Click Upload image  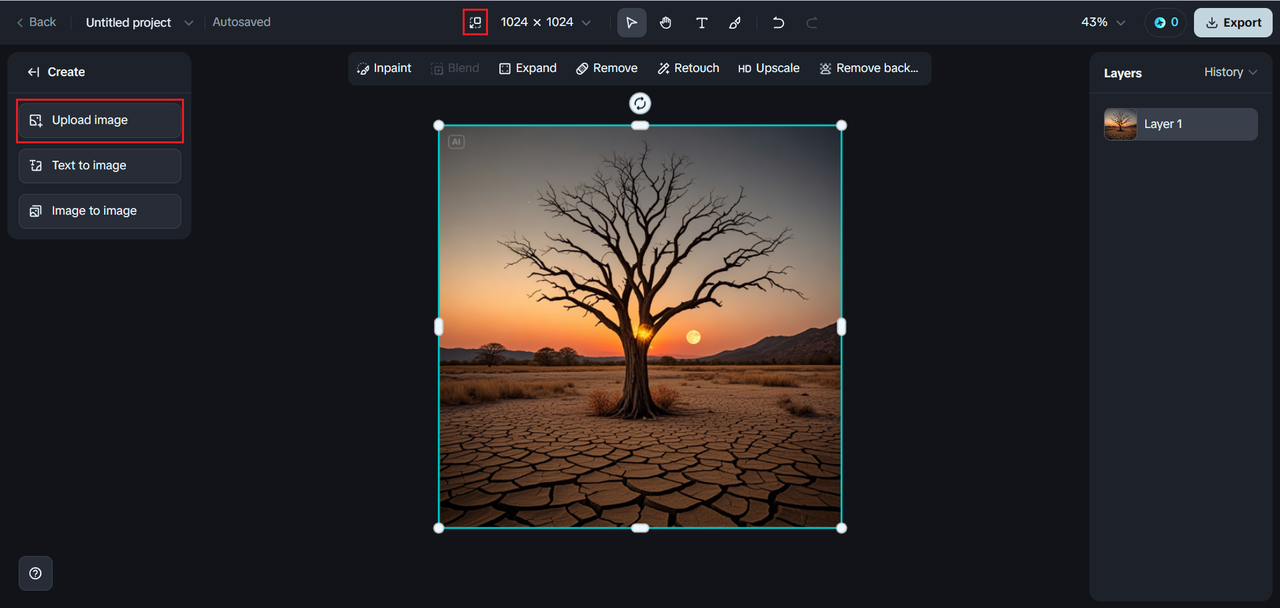click(x=100, y=120)
